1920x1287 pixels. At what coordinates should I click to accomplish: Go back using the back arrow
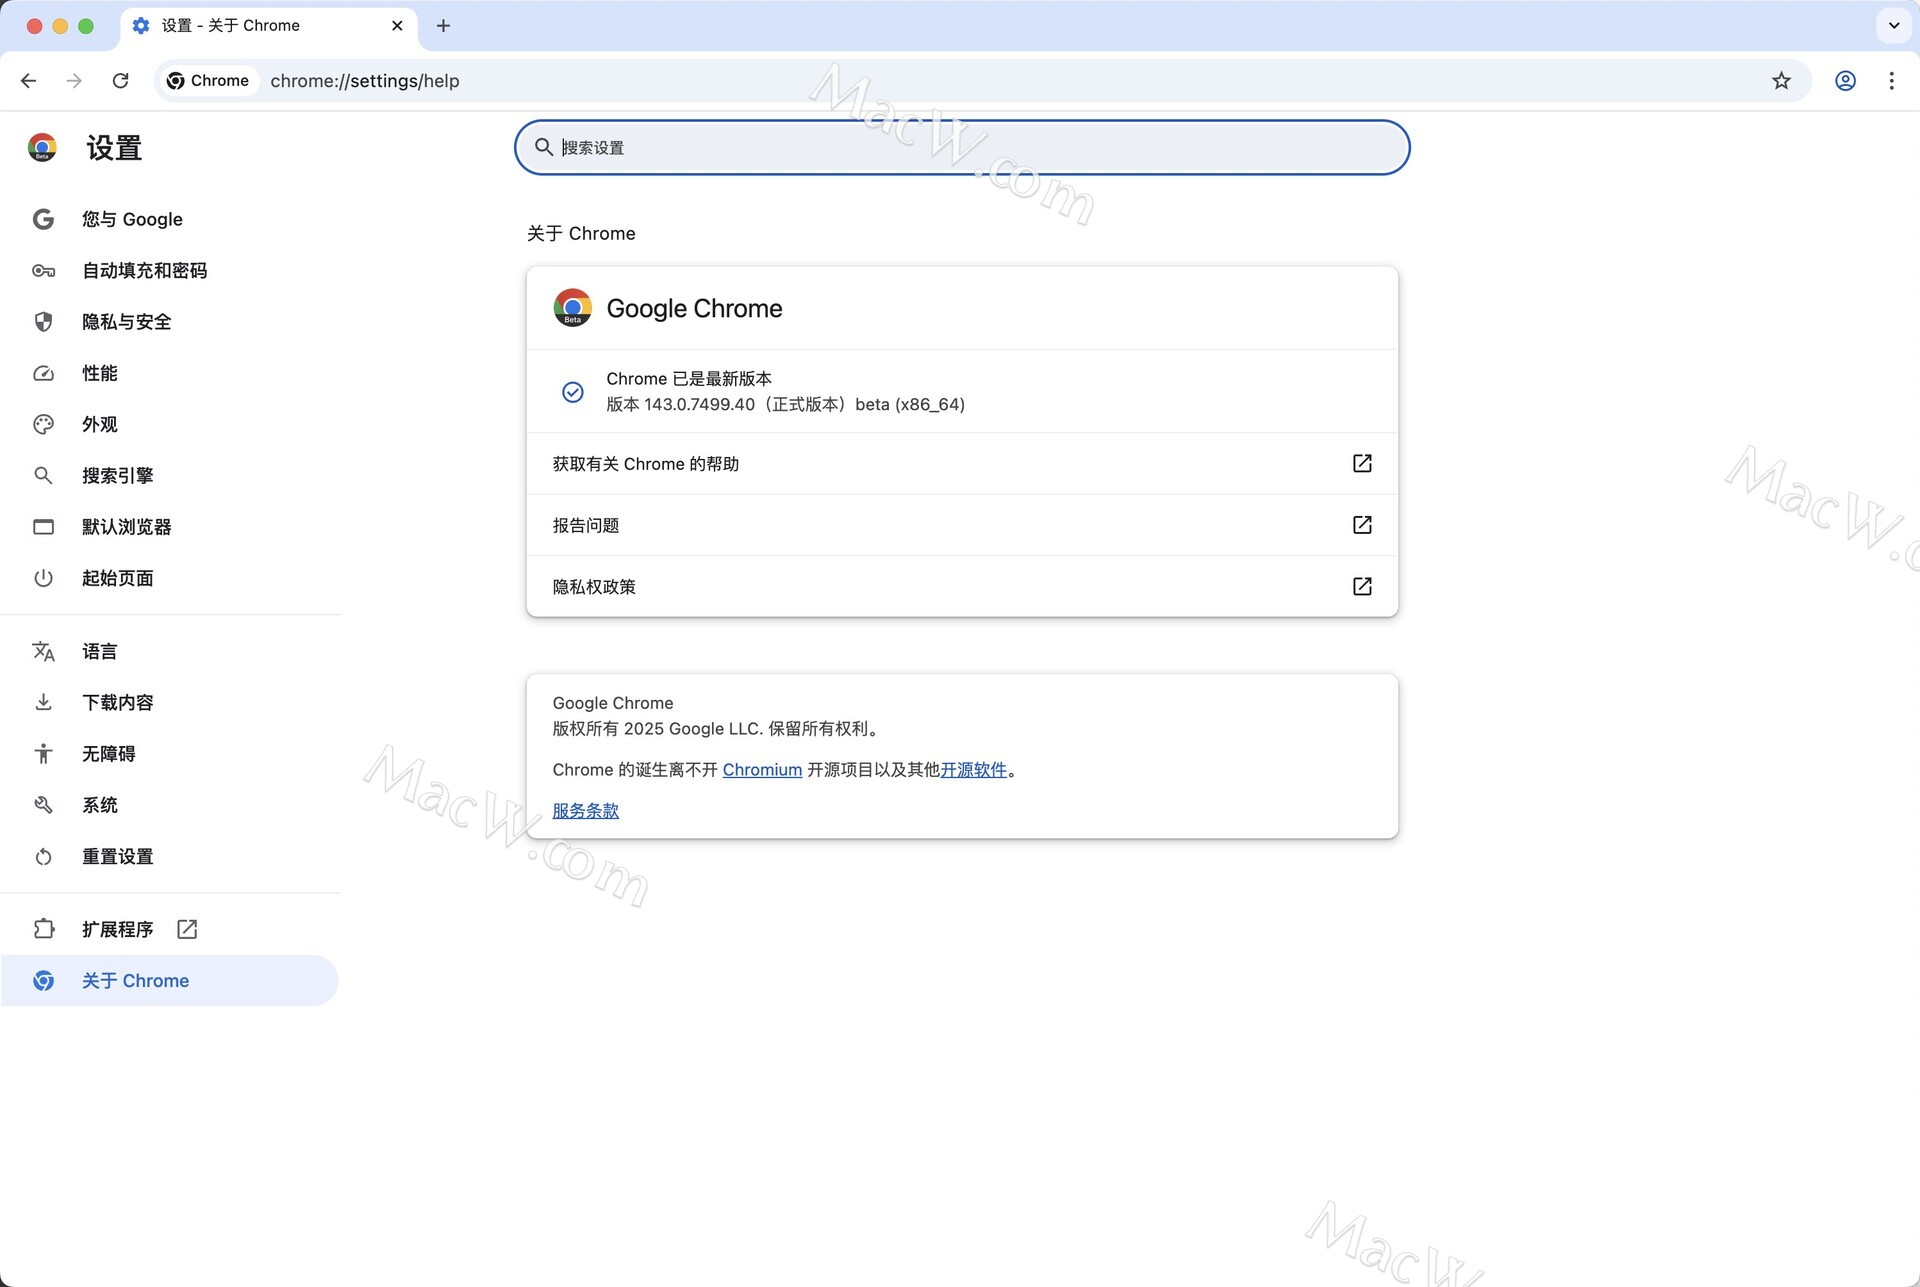click(x=28, y=81)
